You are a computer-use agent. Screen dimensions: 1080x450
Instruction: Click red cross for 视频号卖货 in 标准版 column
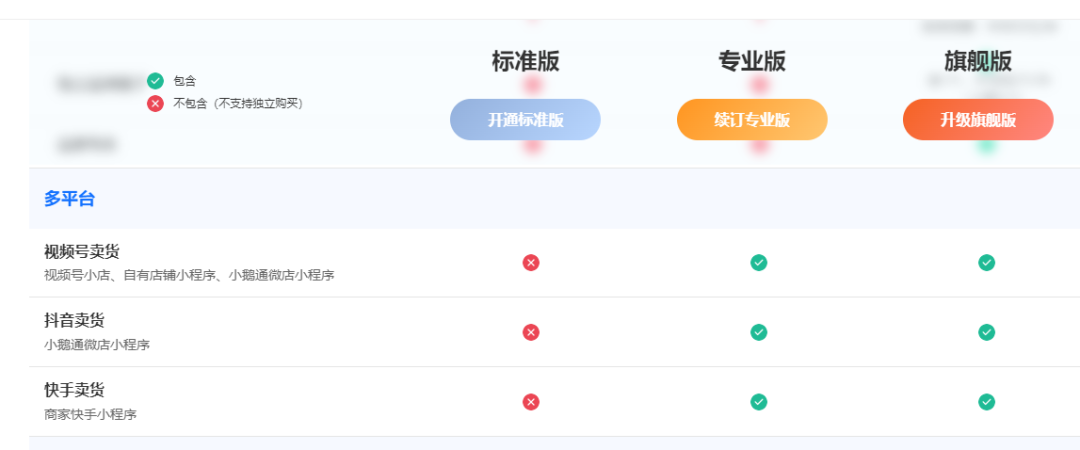[530, 263]
